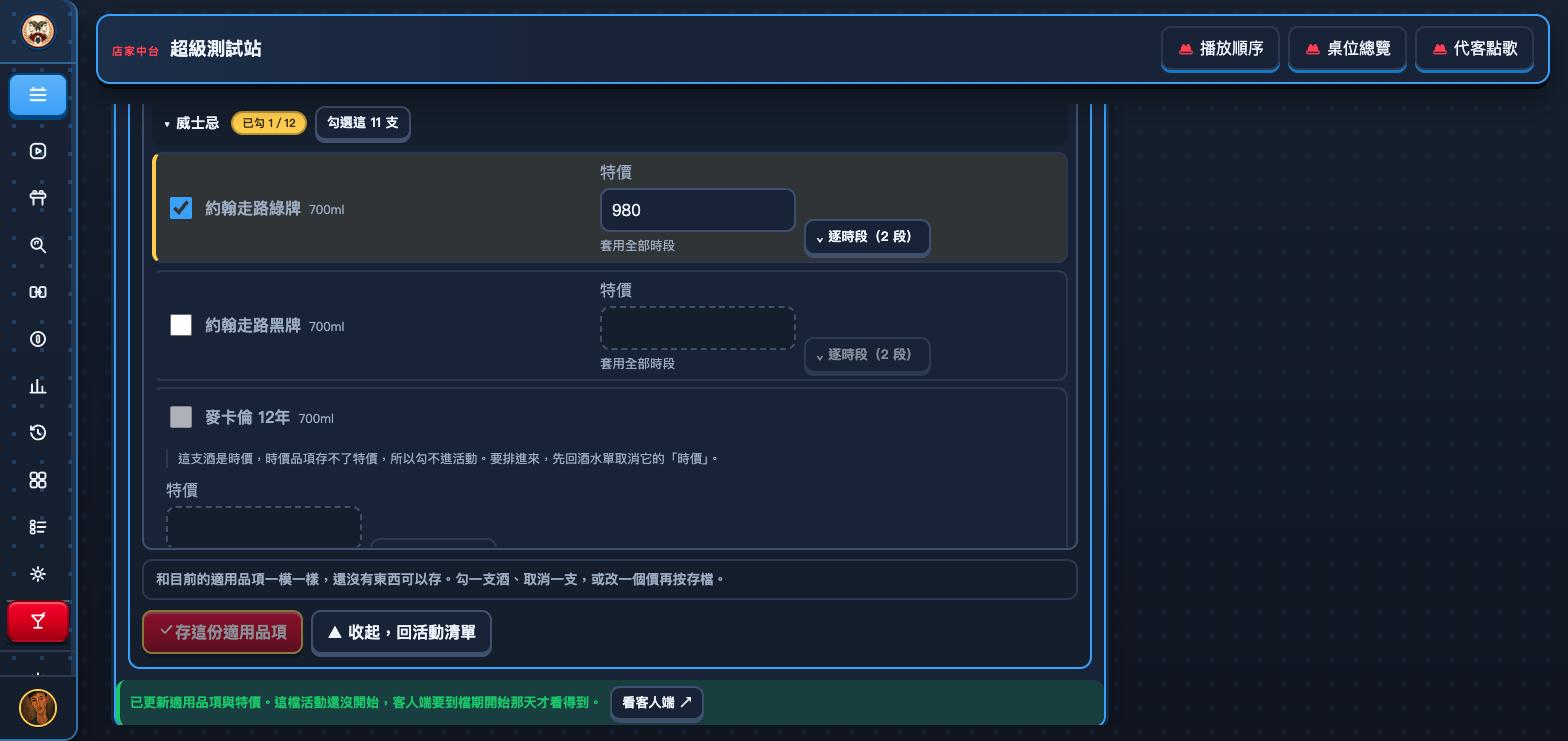The width and height of the screenshot is (1568, 741).
Task: Open 看客人端 link
Action: tap(657, 703)
